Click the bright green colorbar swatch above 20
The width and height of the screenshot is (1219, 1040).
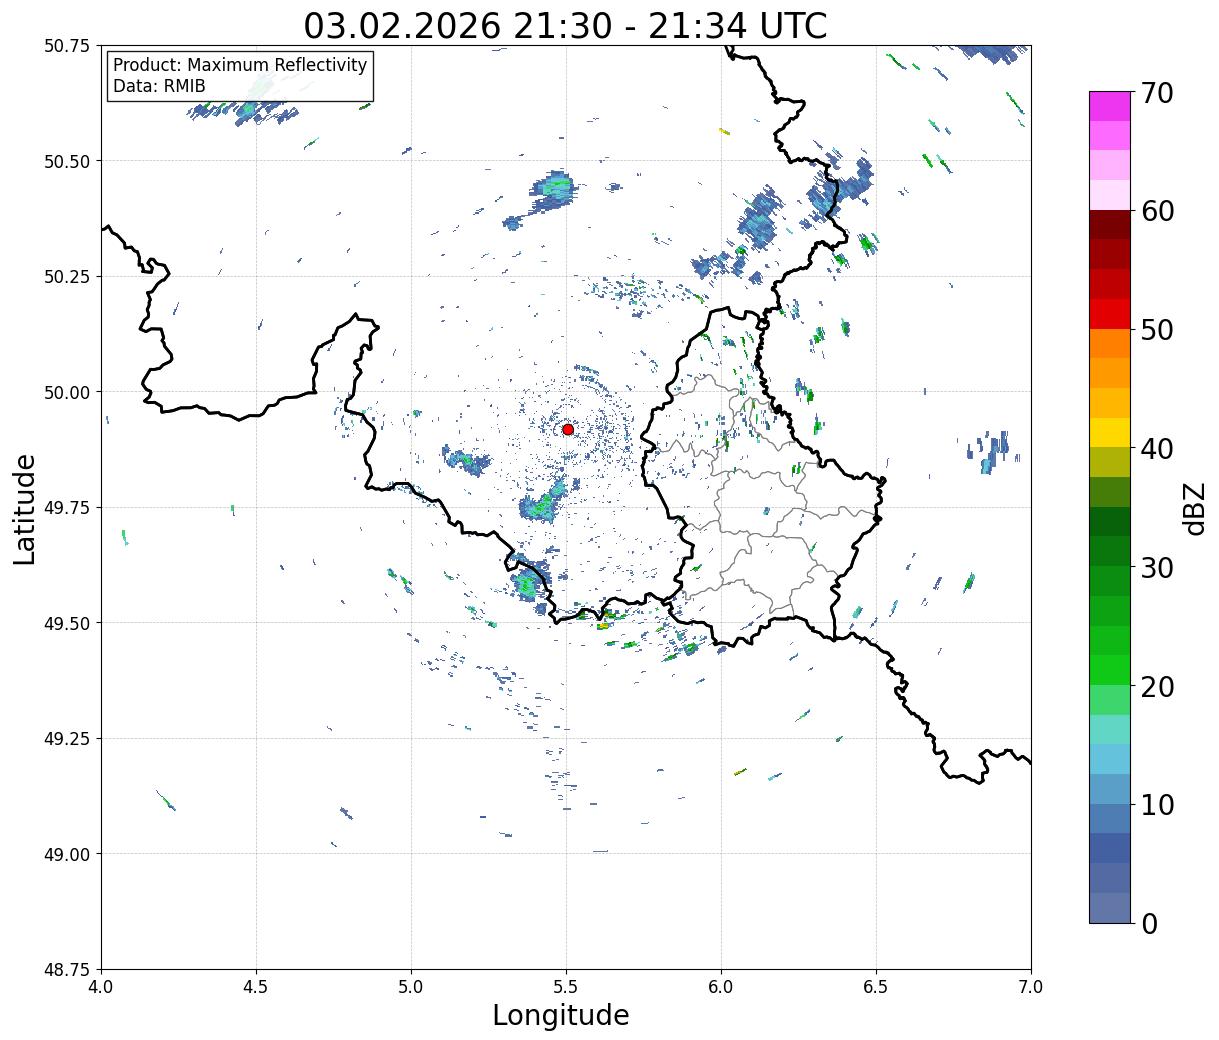coord(1109,669)
